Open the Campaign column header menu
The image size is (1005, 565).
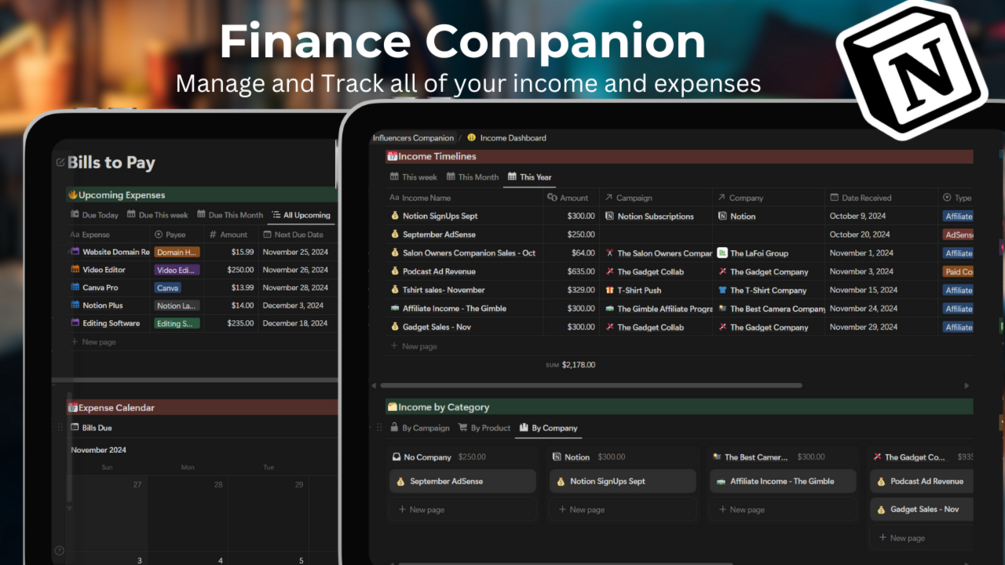[628, 198]
